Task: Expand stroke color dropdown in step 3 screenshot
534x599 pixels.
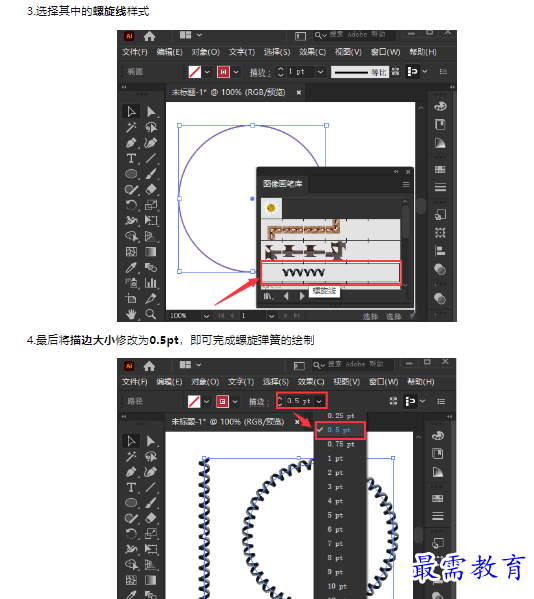Action: (x=236, y=72)
